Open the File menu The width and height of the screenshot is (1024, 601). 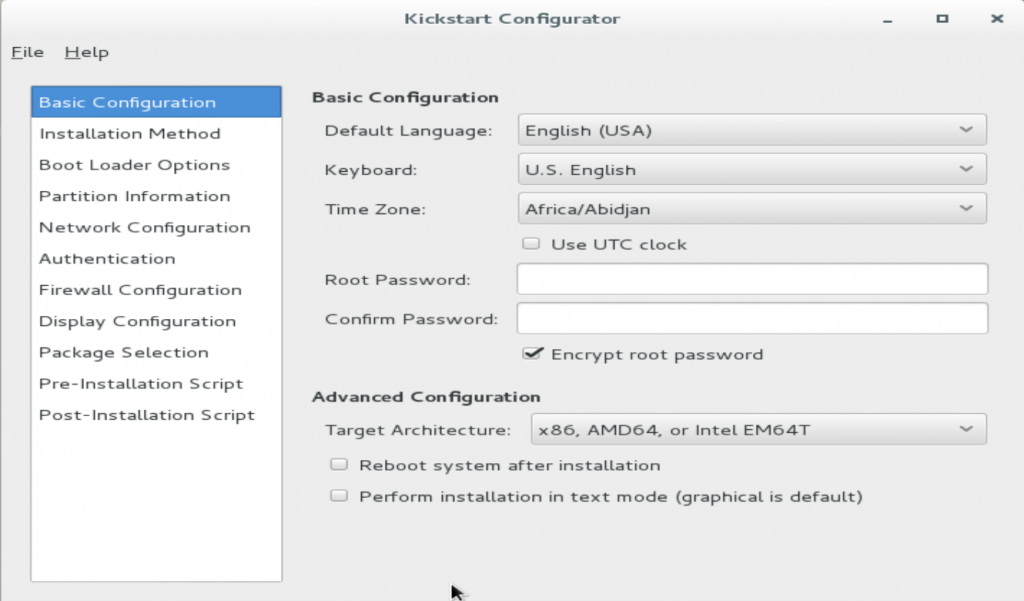pos(27,52)
